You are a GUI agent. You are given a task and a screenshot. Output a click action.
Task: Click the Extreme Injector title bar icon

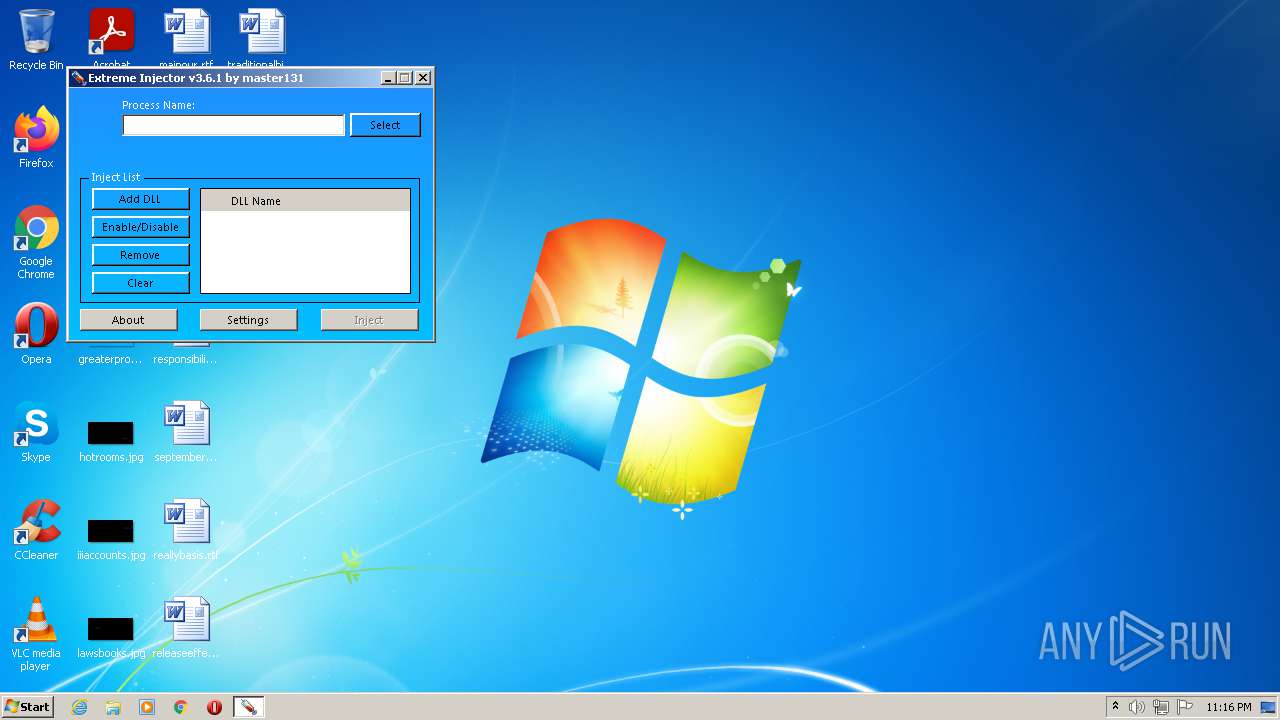click(x=78, y=78)
